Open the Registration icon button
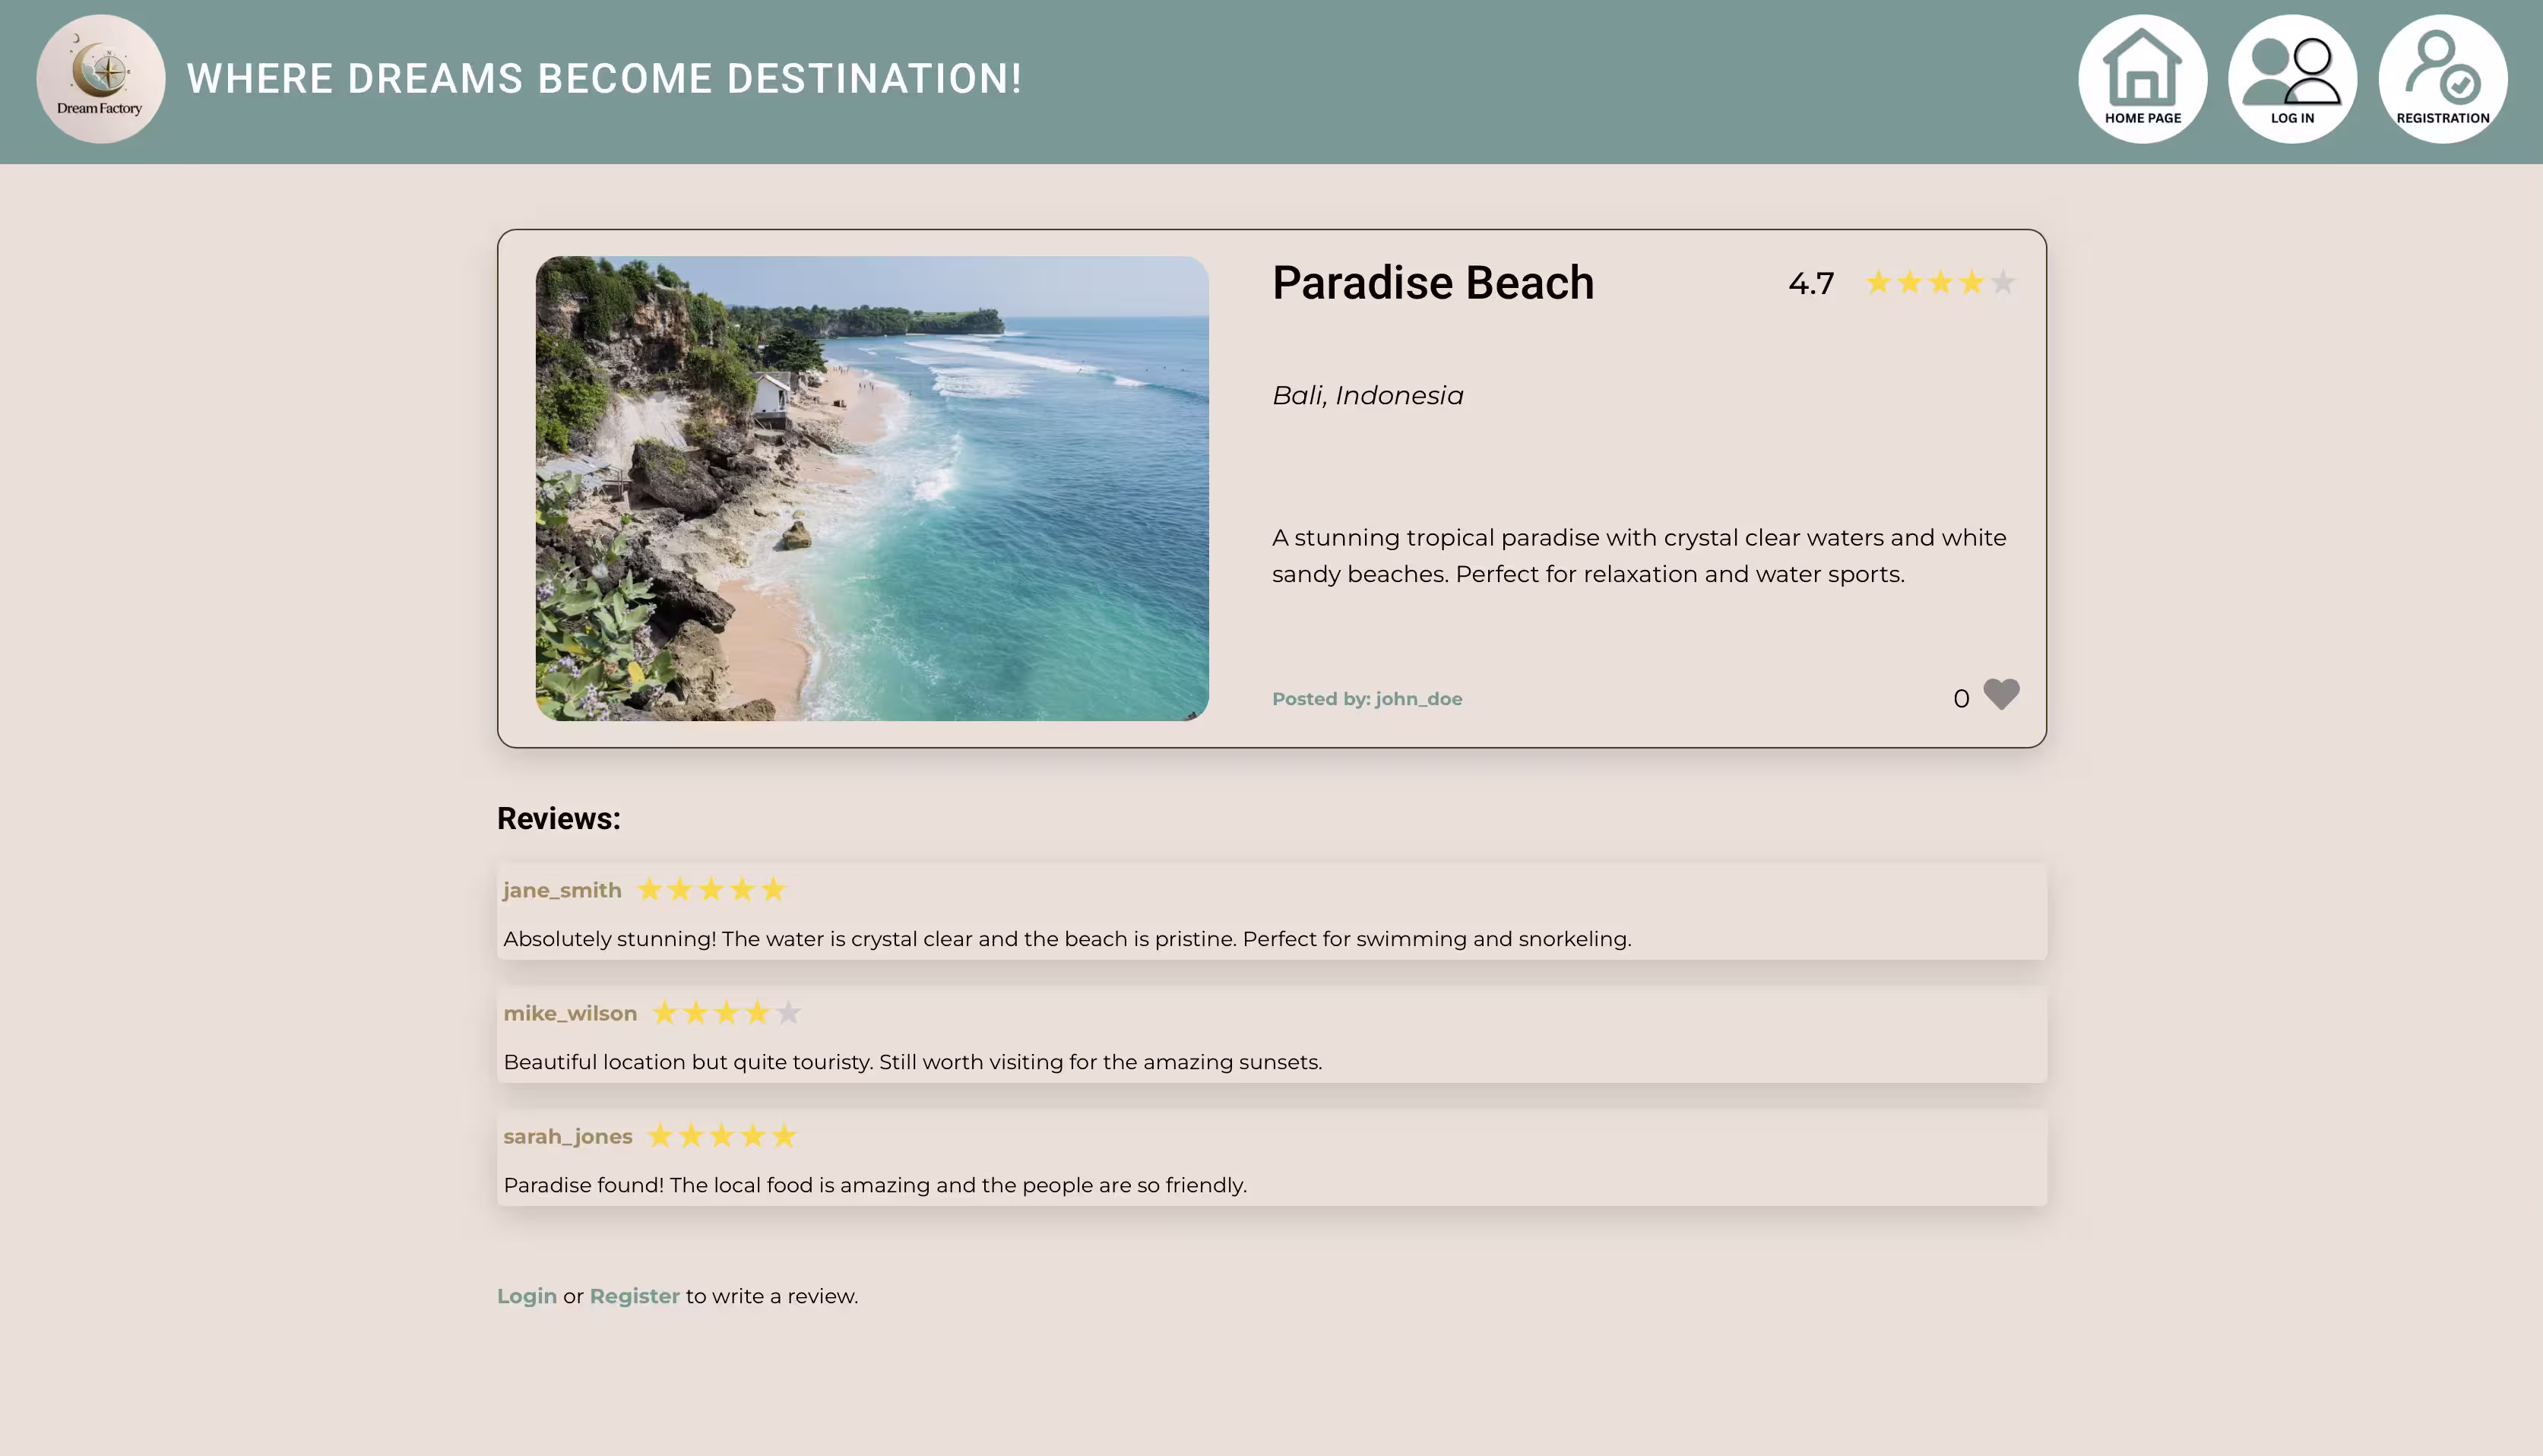This screenshot has width=2543, height=1456. (2442, 79)
